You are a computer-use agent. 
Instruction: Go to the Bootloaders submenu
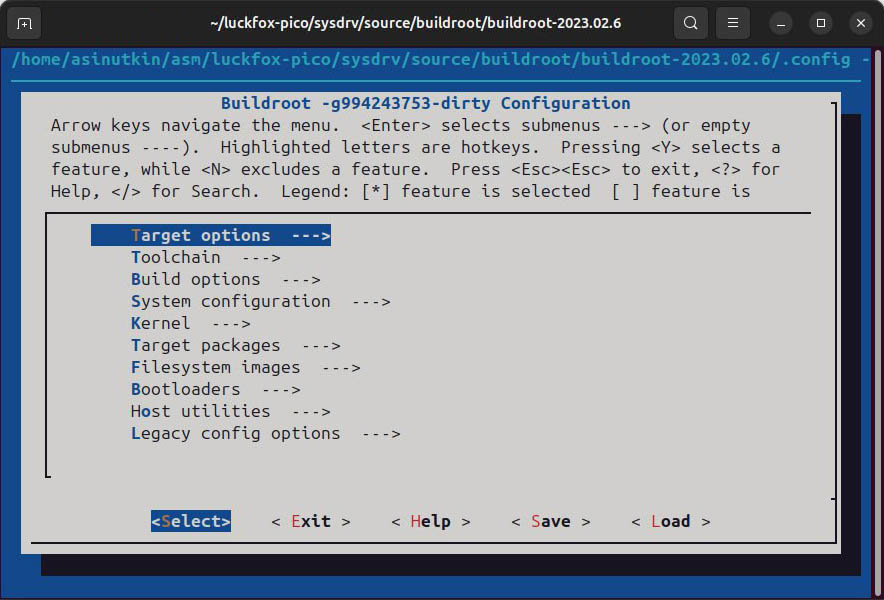pos(215,389)
